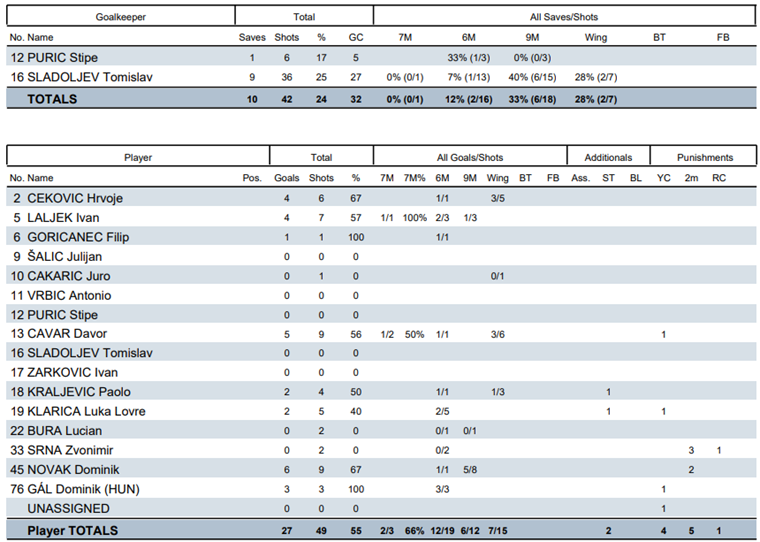Click the 'Additionals' header
Screen dimensions: 760x542
(x=608, y=158)
